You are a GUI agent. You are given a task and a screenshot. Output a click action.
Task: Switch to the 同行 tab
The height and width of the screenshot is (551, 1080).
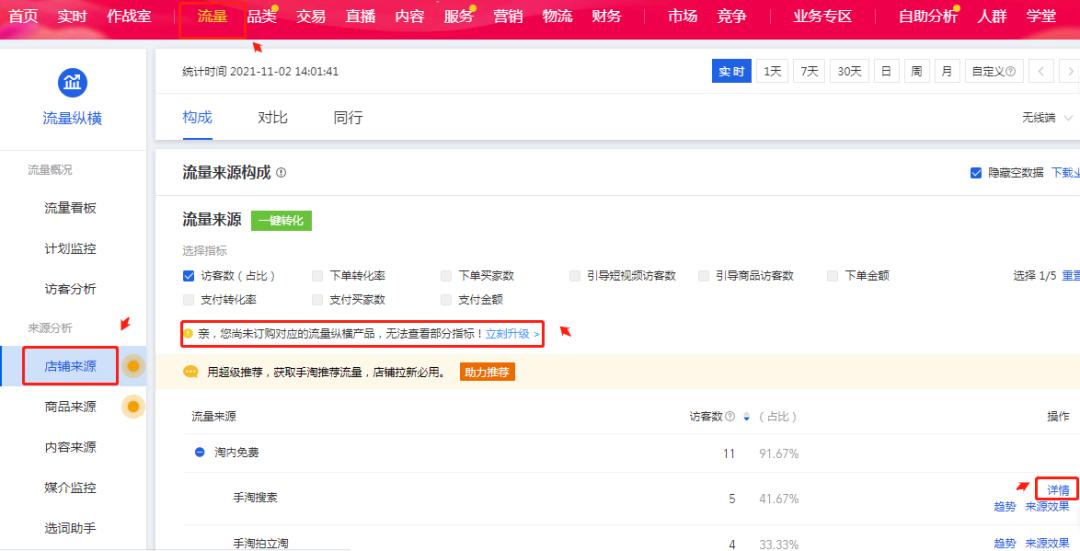(x=348, y=118)
